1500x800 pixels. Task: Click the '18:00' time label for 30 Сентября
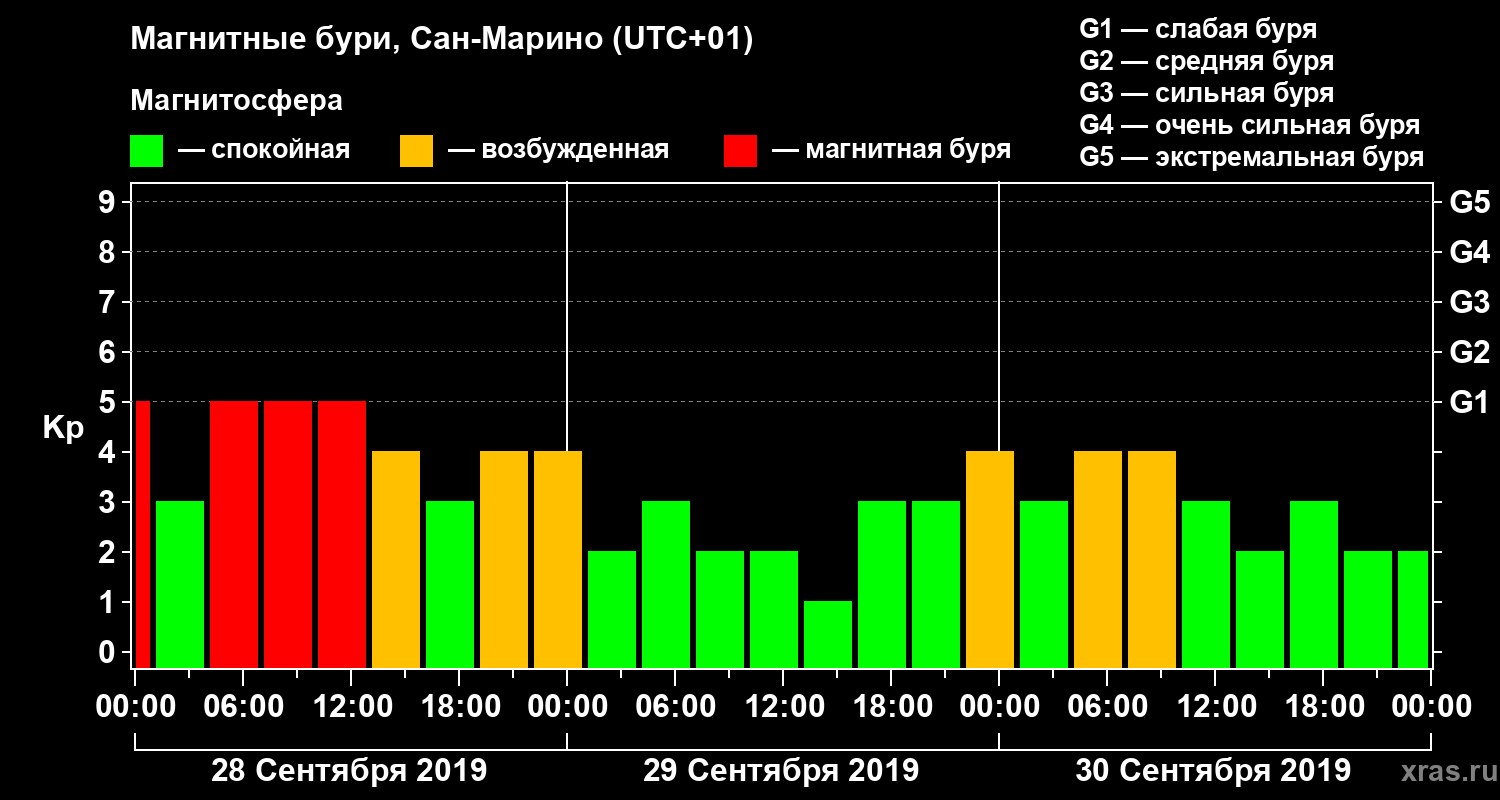point(1323,706)
